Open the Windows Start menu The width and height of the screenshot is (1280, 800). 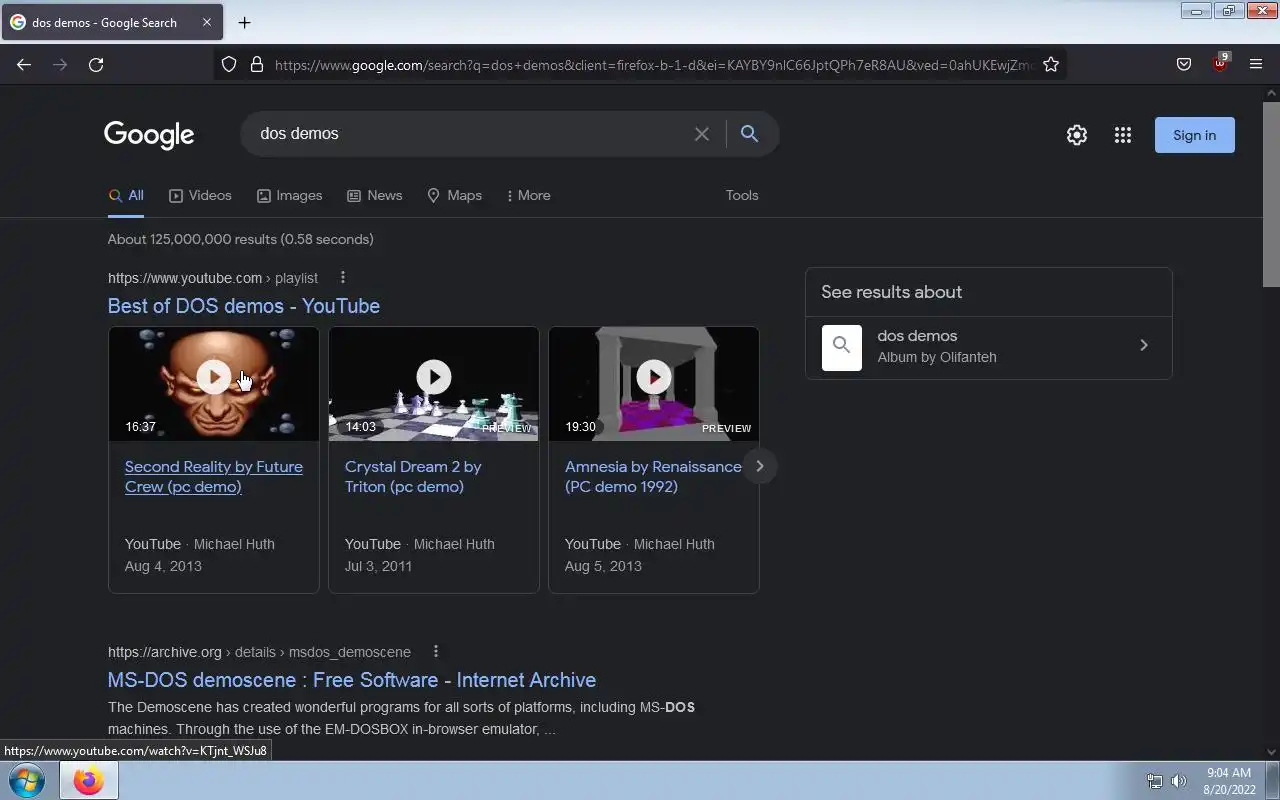tap(27, 781)
